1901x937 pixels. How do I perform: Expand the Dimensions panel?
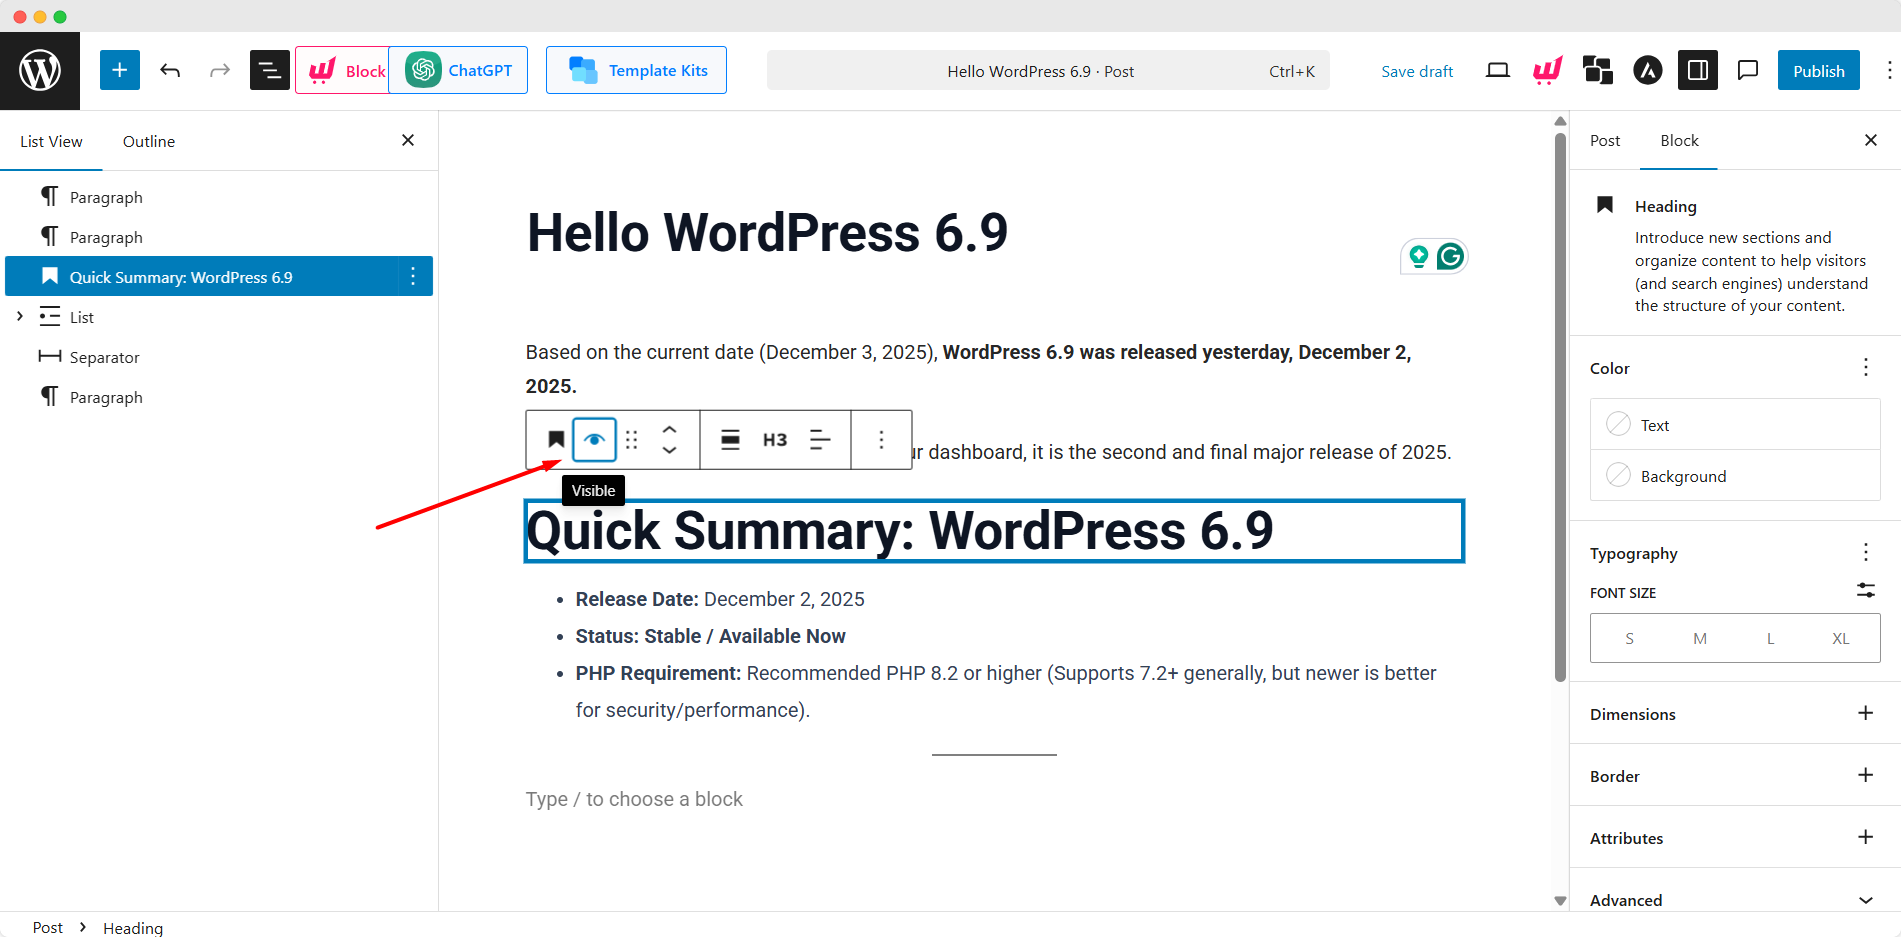point(1864,713)
